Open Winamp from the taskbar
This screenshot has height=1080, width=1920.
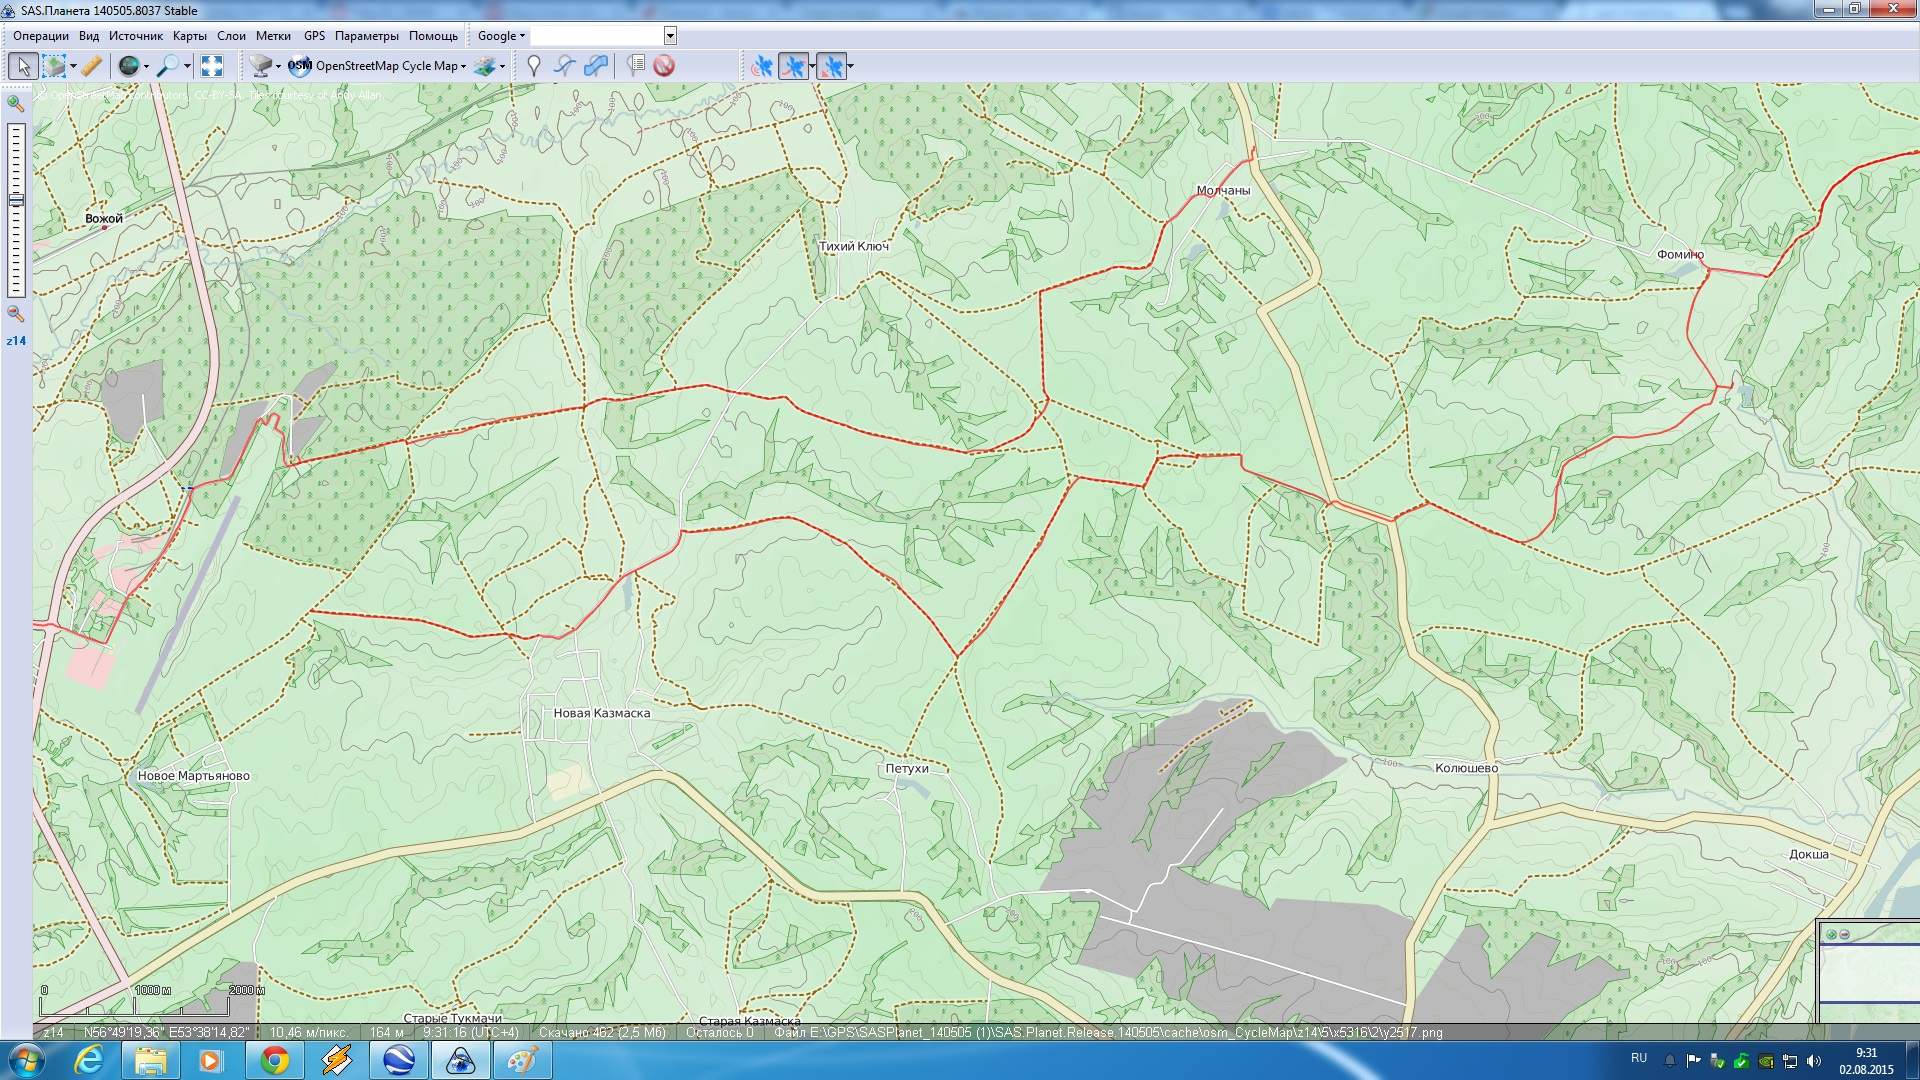(337, 1060)
